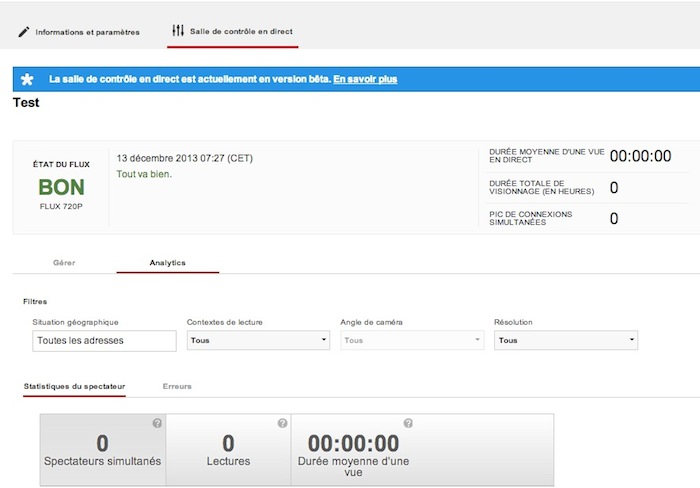The width and height of the screenshot is (700, 488).
Task: Expand the Contextes de lecture dropdown
Action: point(258,340)
